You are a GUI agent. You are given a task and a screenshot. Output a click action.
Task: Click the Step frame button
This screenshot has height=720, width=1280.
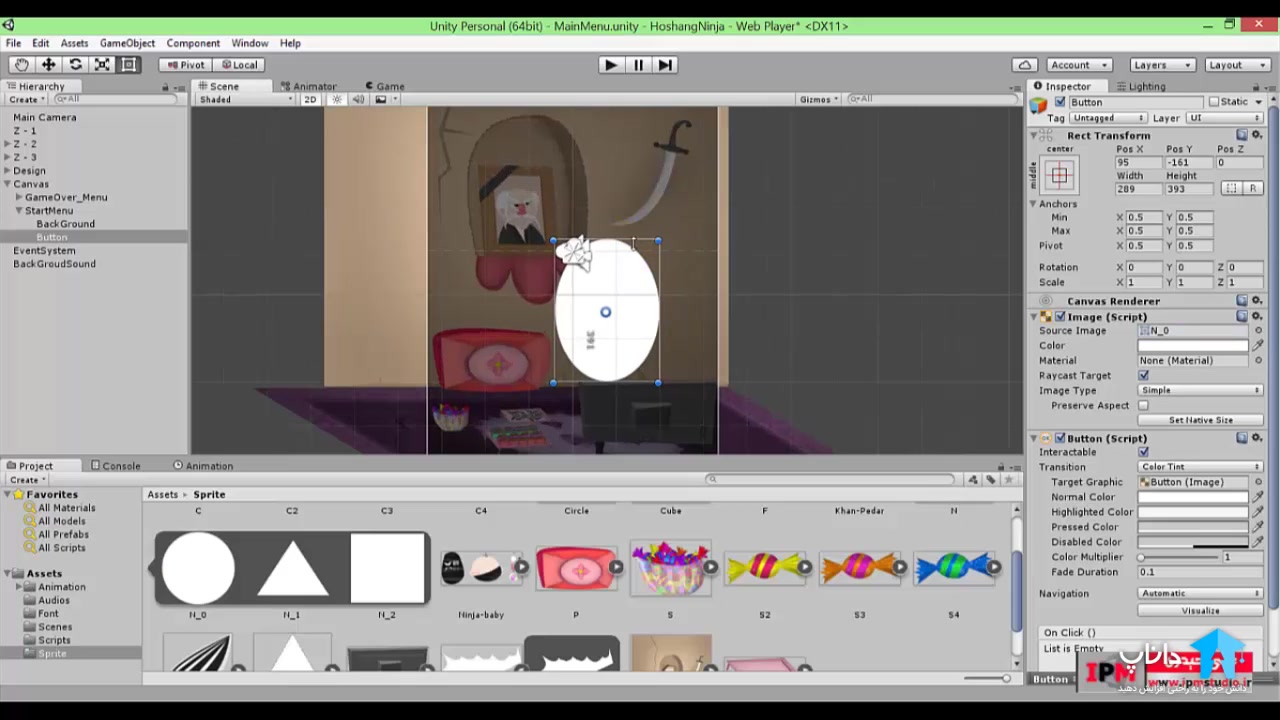click(x=665, y=65)
